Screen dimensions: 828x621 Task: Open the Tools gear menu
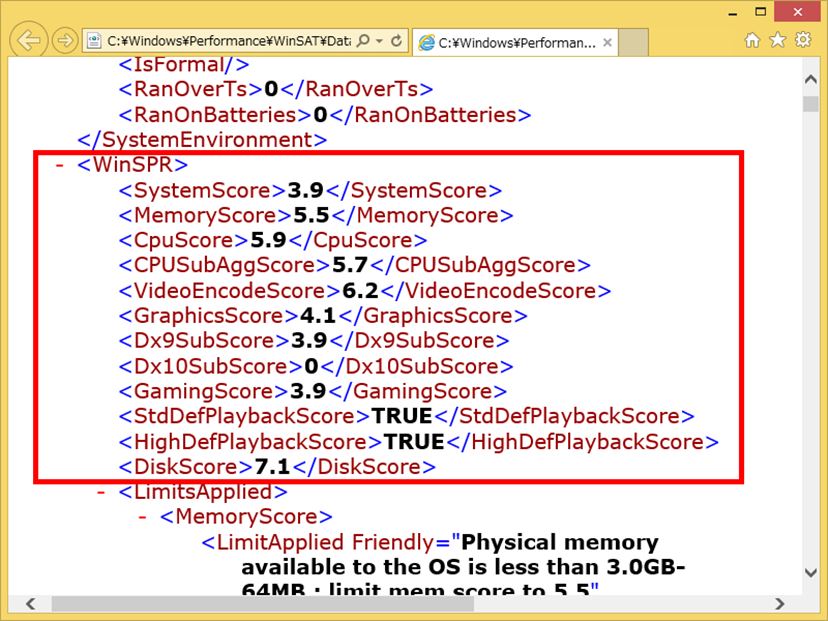(803, 40)
